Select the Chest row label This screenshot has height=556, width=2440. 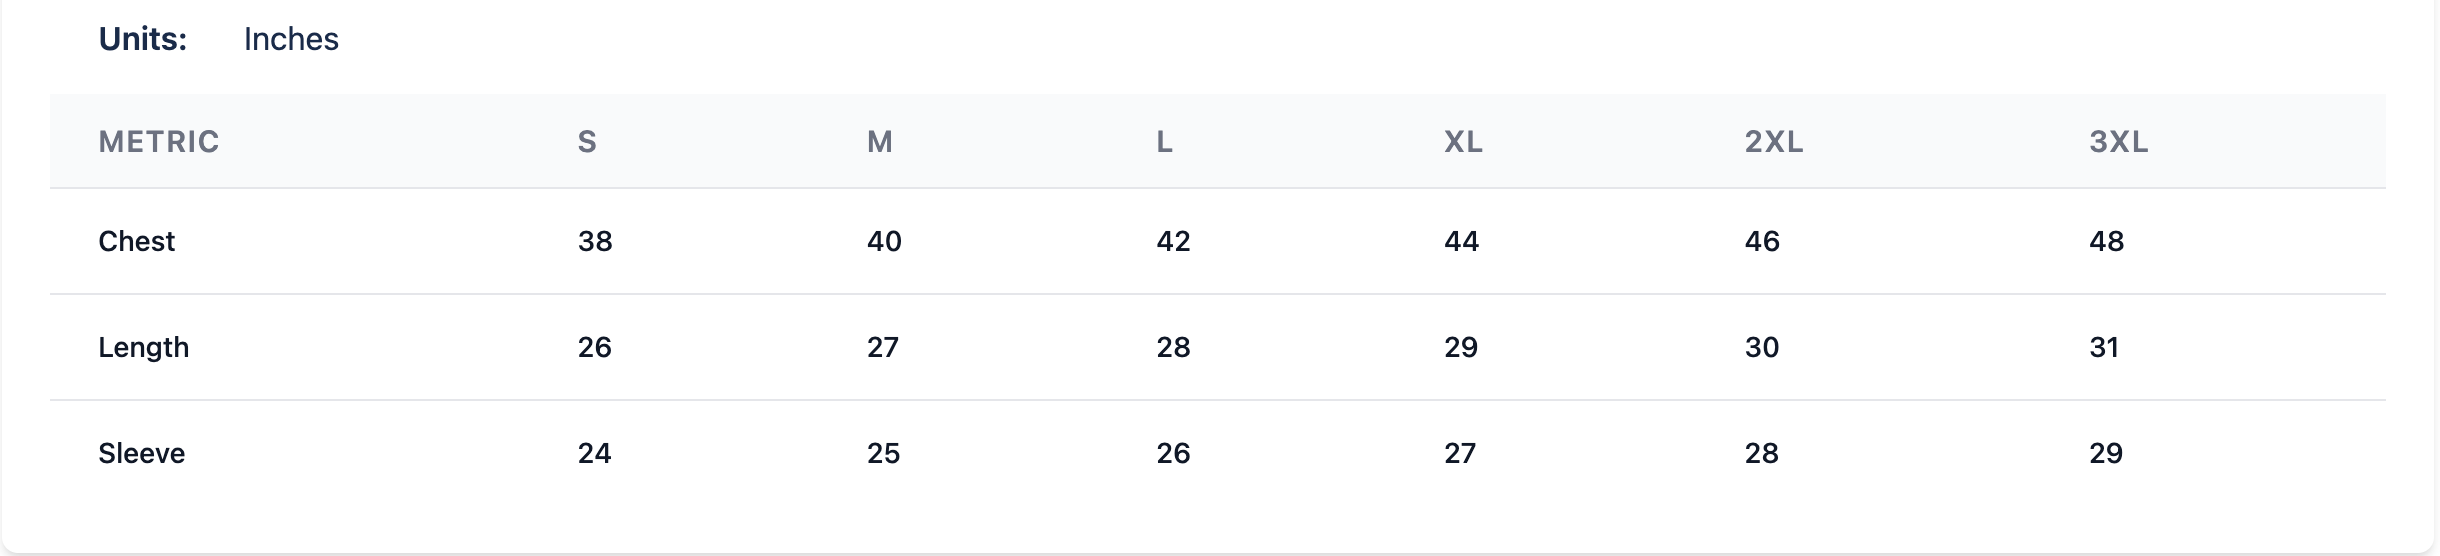[137, 242]
